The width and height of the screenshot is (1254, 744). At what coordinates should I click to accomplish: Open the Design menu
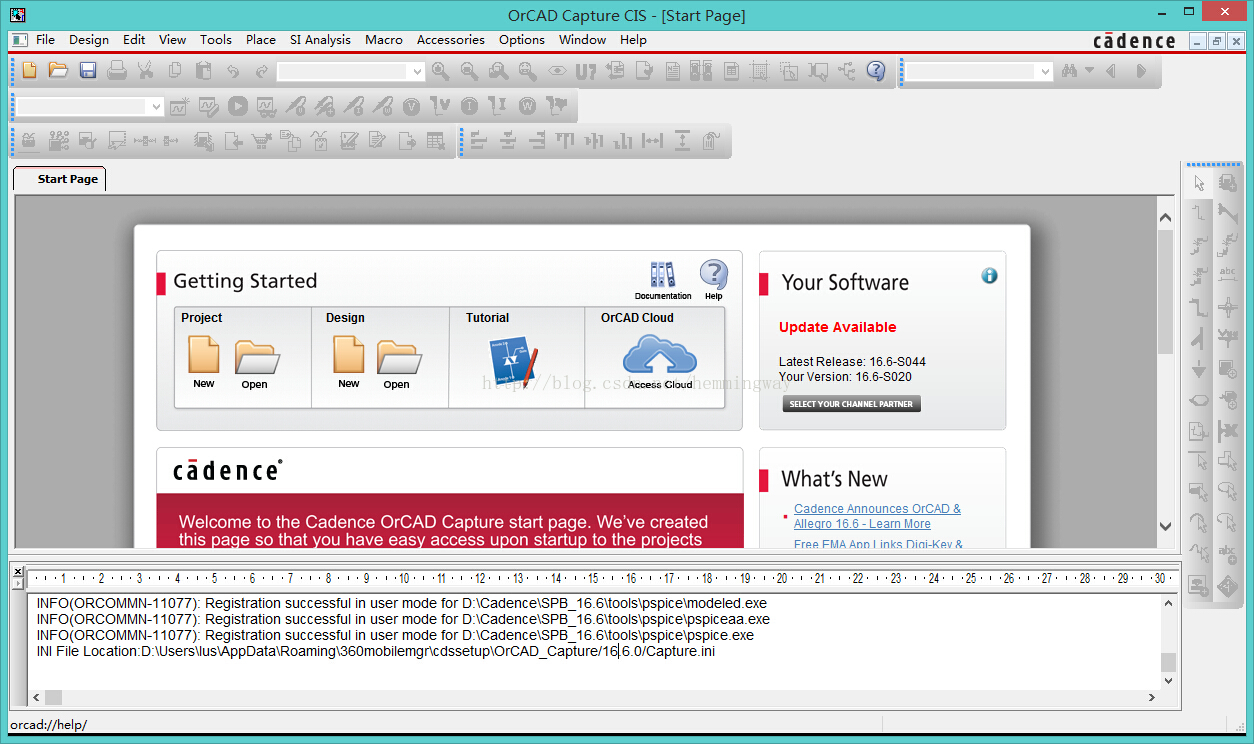89,40
